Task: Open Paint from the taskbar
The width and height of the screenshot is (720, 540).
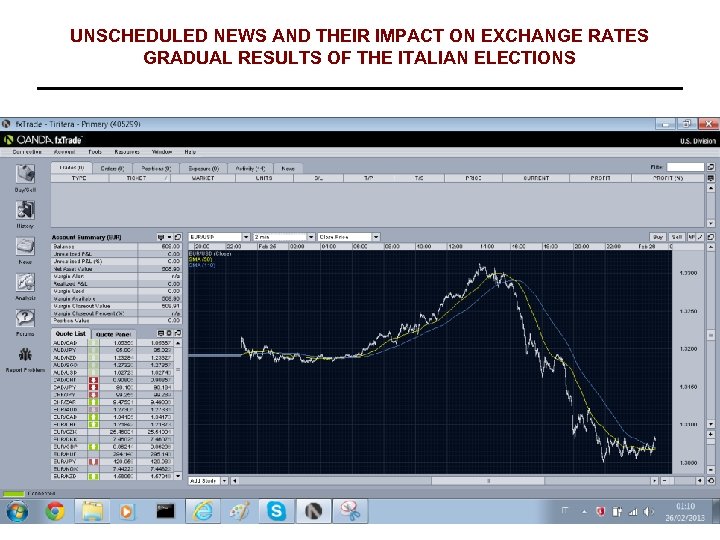Action: pos(239,511)
